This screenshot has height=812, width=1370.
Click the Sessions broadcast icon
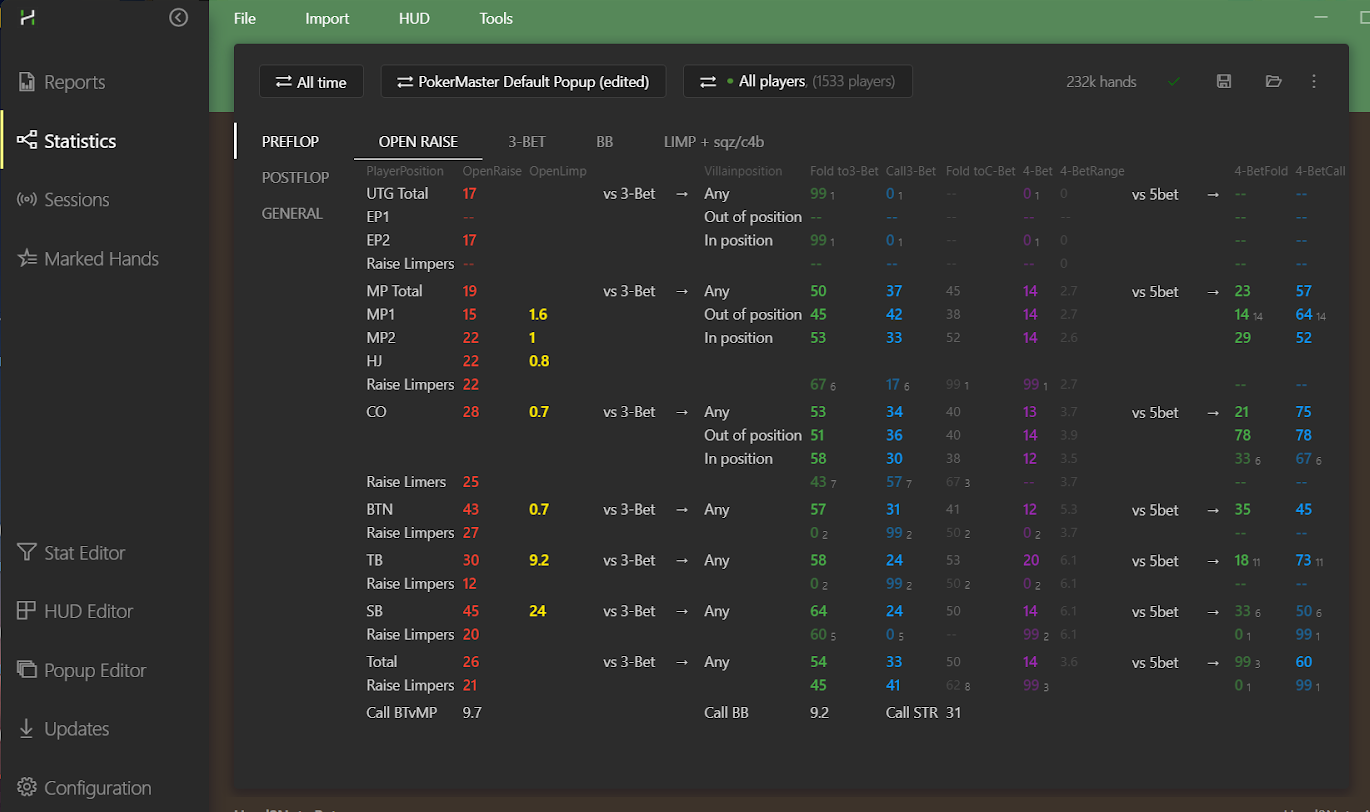pyautogui.click(x=27, y=200)
